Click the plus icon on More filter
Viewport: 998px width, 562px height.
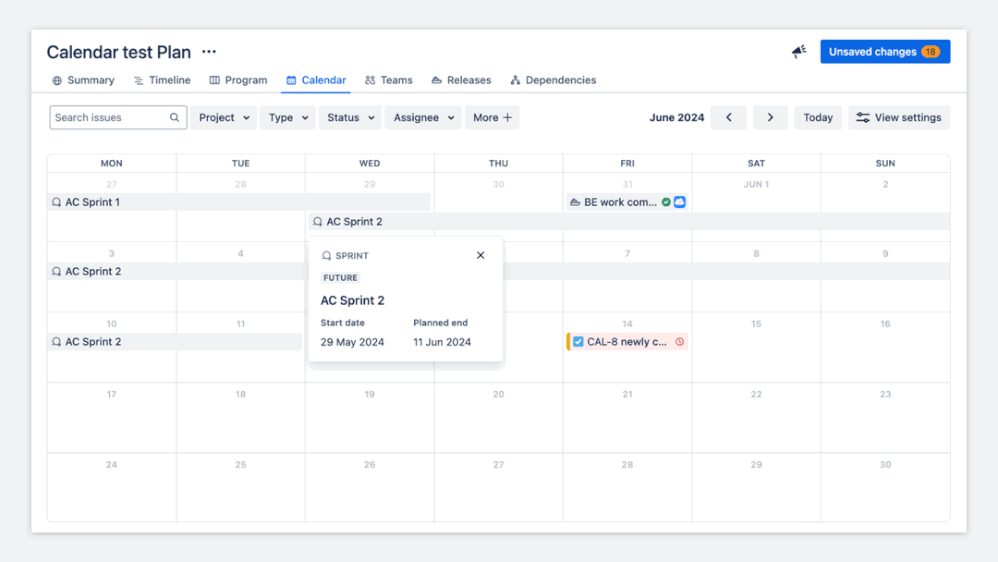click(507, 118)
